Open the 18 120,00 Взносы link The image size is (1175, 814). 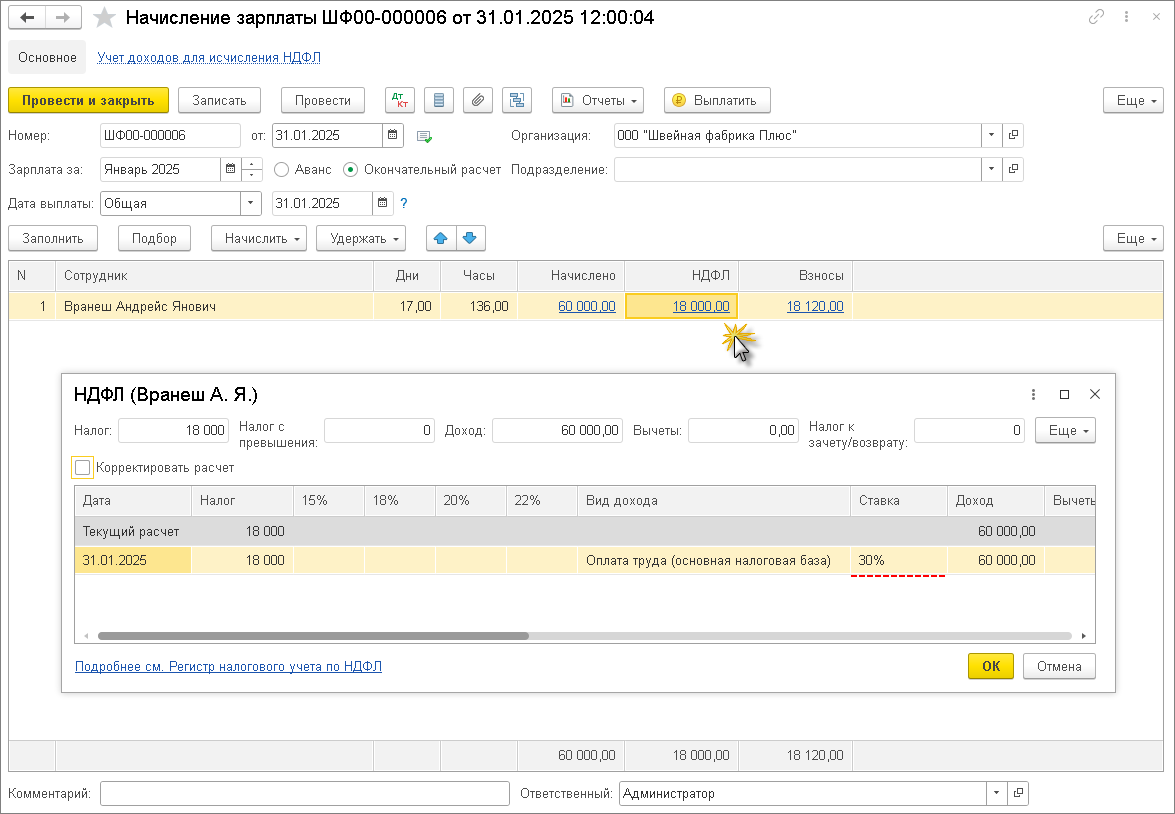815,307
